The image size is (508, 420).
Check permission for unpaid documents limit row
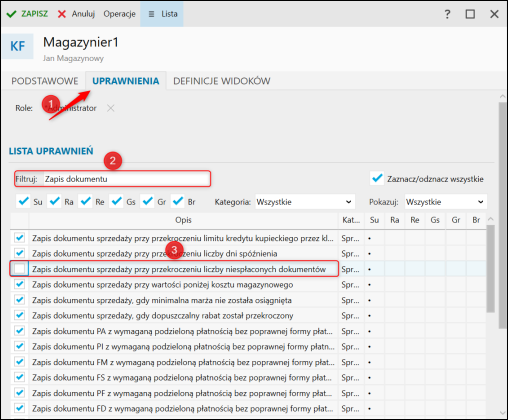pyautogui.click(x=20, y=269)
